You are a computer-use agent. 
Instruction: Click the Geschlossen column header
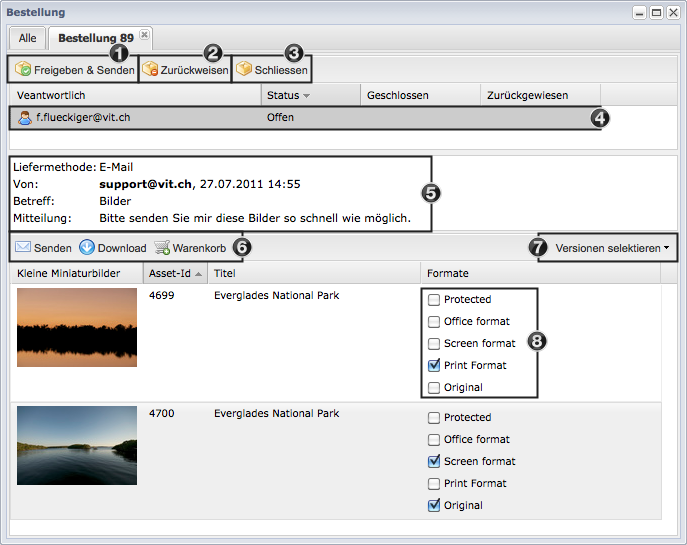pos(420,95)
